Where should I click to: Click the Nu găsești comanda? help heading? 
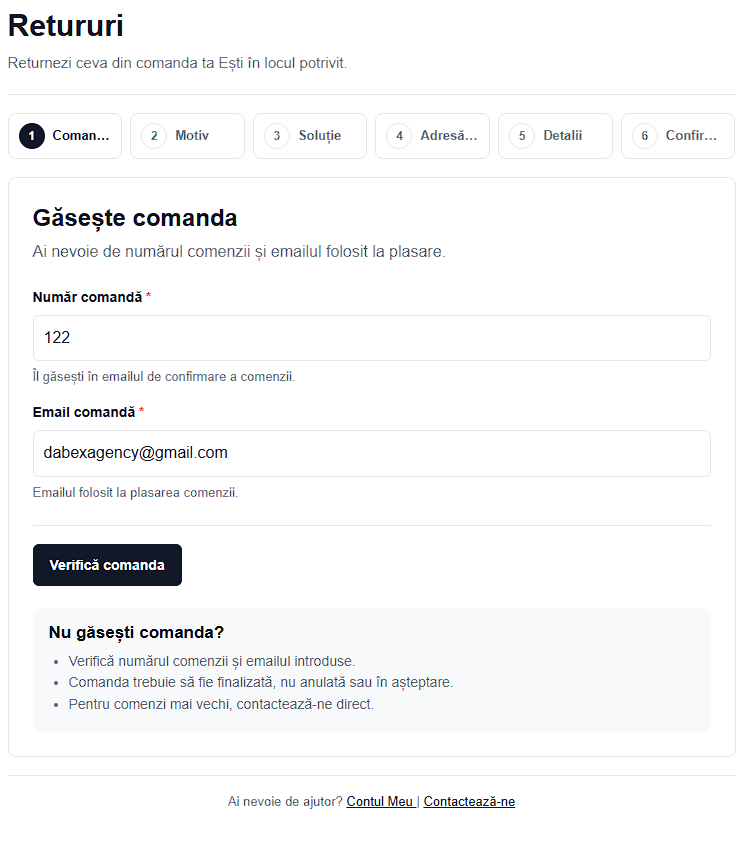click(136, 632)
